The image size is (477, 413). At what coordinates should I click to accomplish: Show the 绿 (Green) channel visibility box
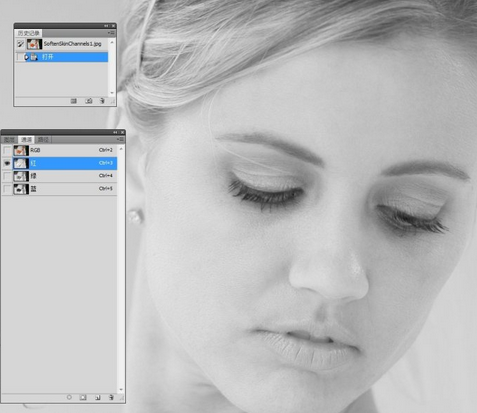(7, 176)
